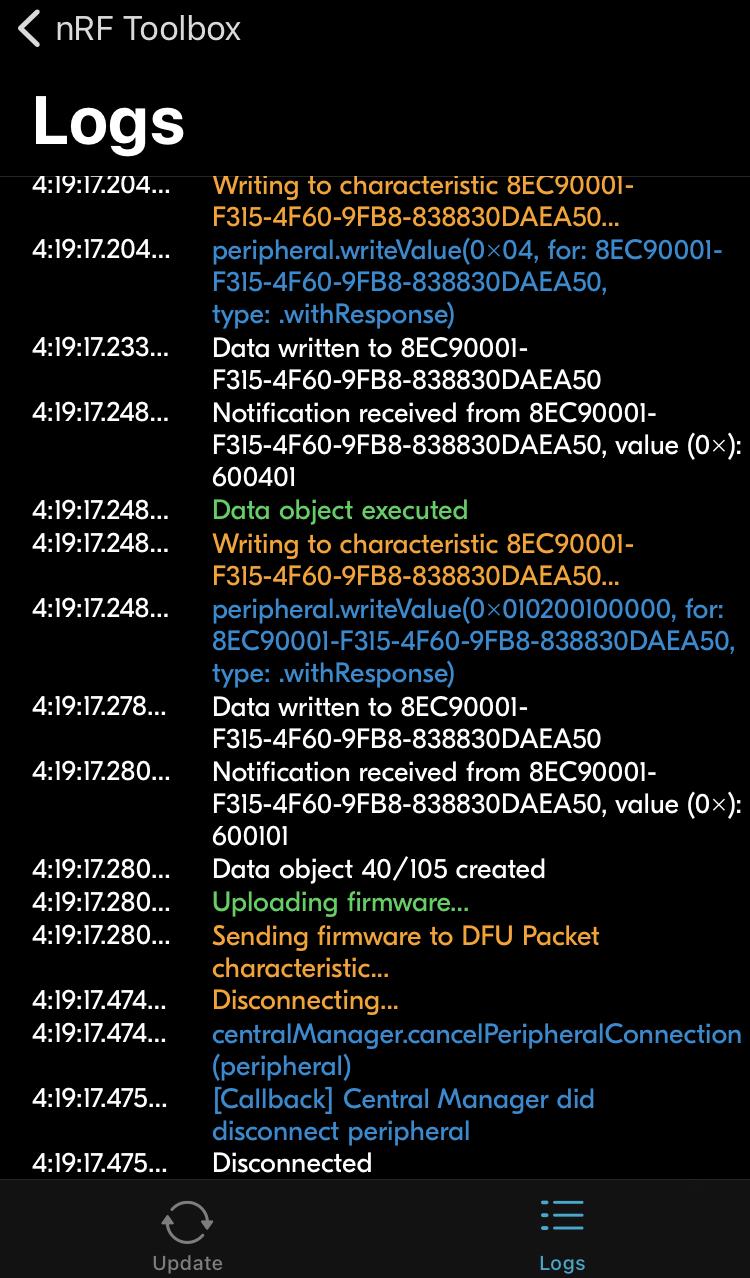Tap 'Data object 40/105 created' log line

tap(379, 869)
